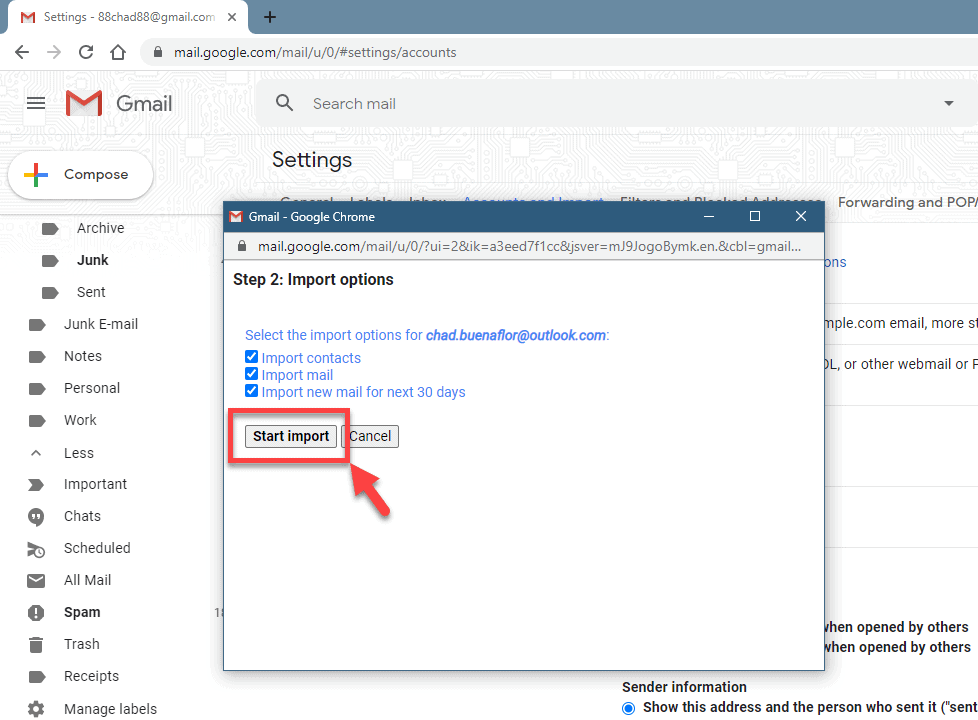Open the Archive label
The width and height of the screenshot is (978, 720).
point(100,228)
